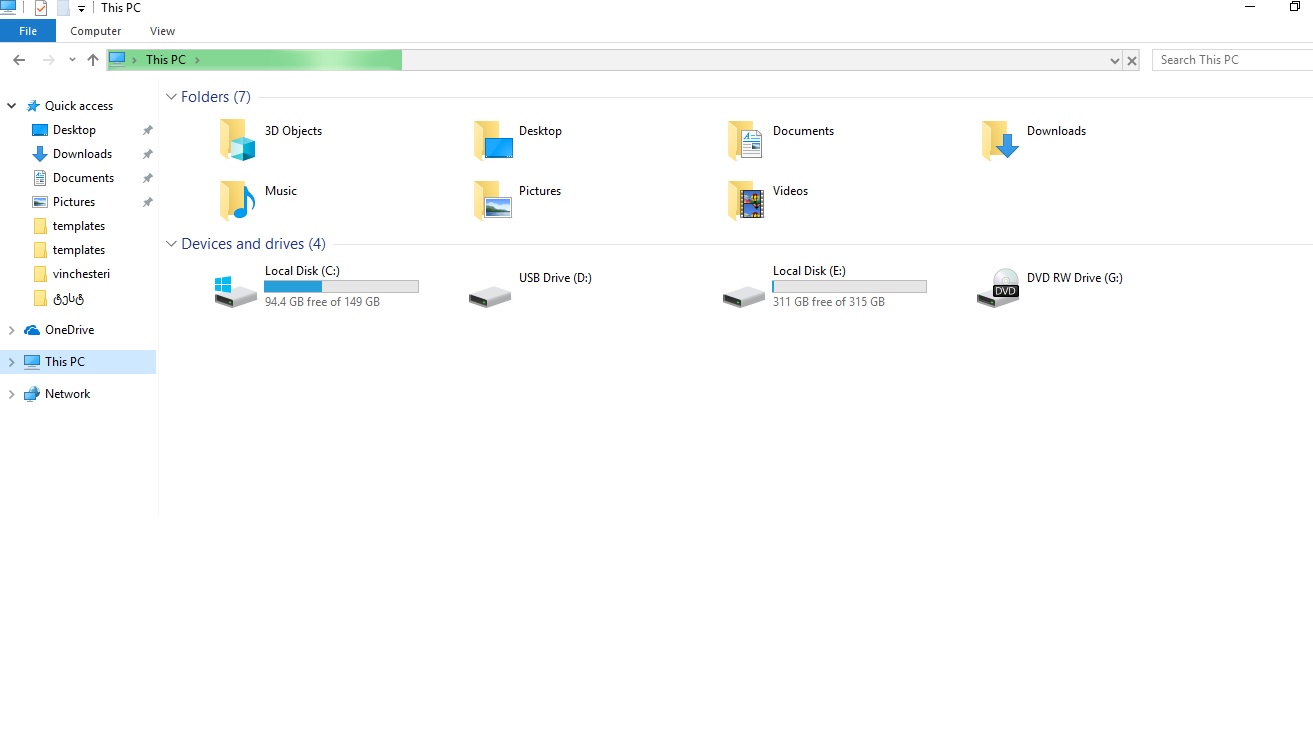Open the ტესტ folder in Quick access
This screenshot has width=1313, height=729.
68,298
